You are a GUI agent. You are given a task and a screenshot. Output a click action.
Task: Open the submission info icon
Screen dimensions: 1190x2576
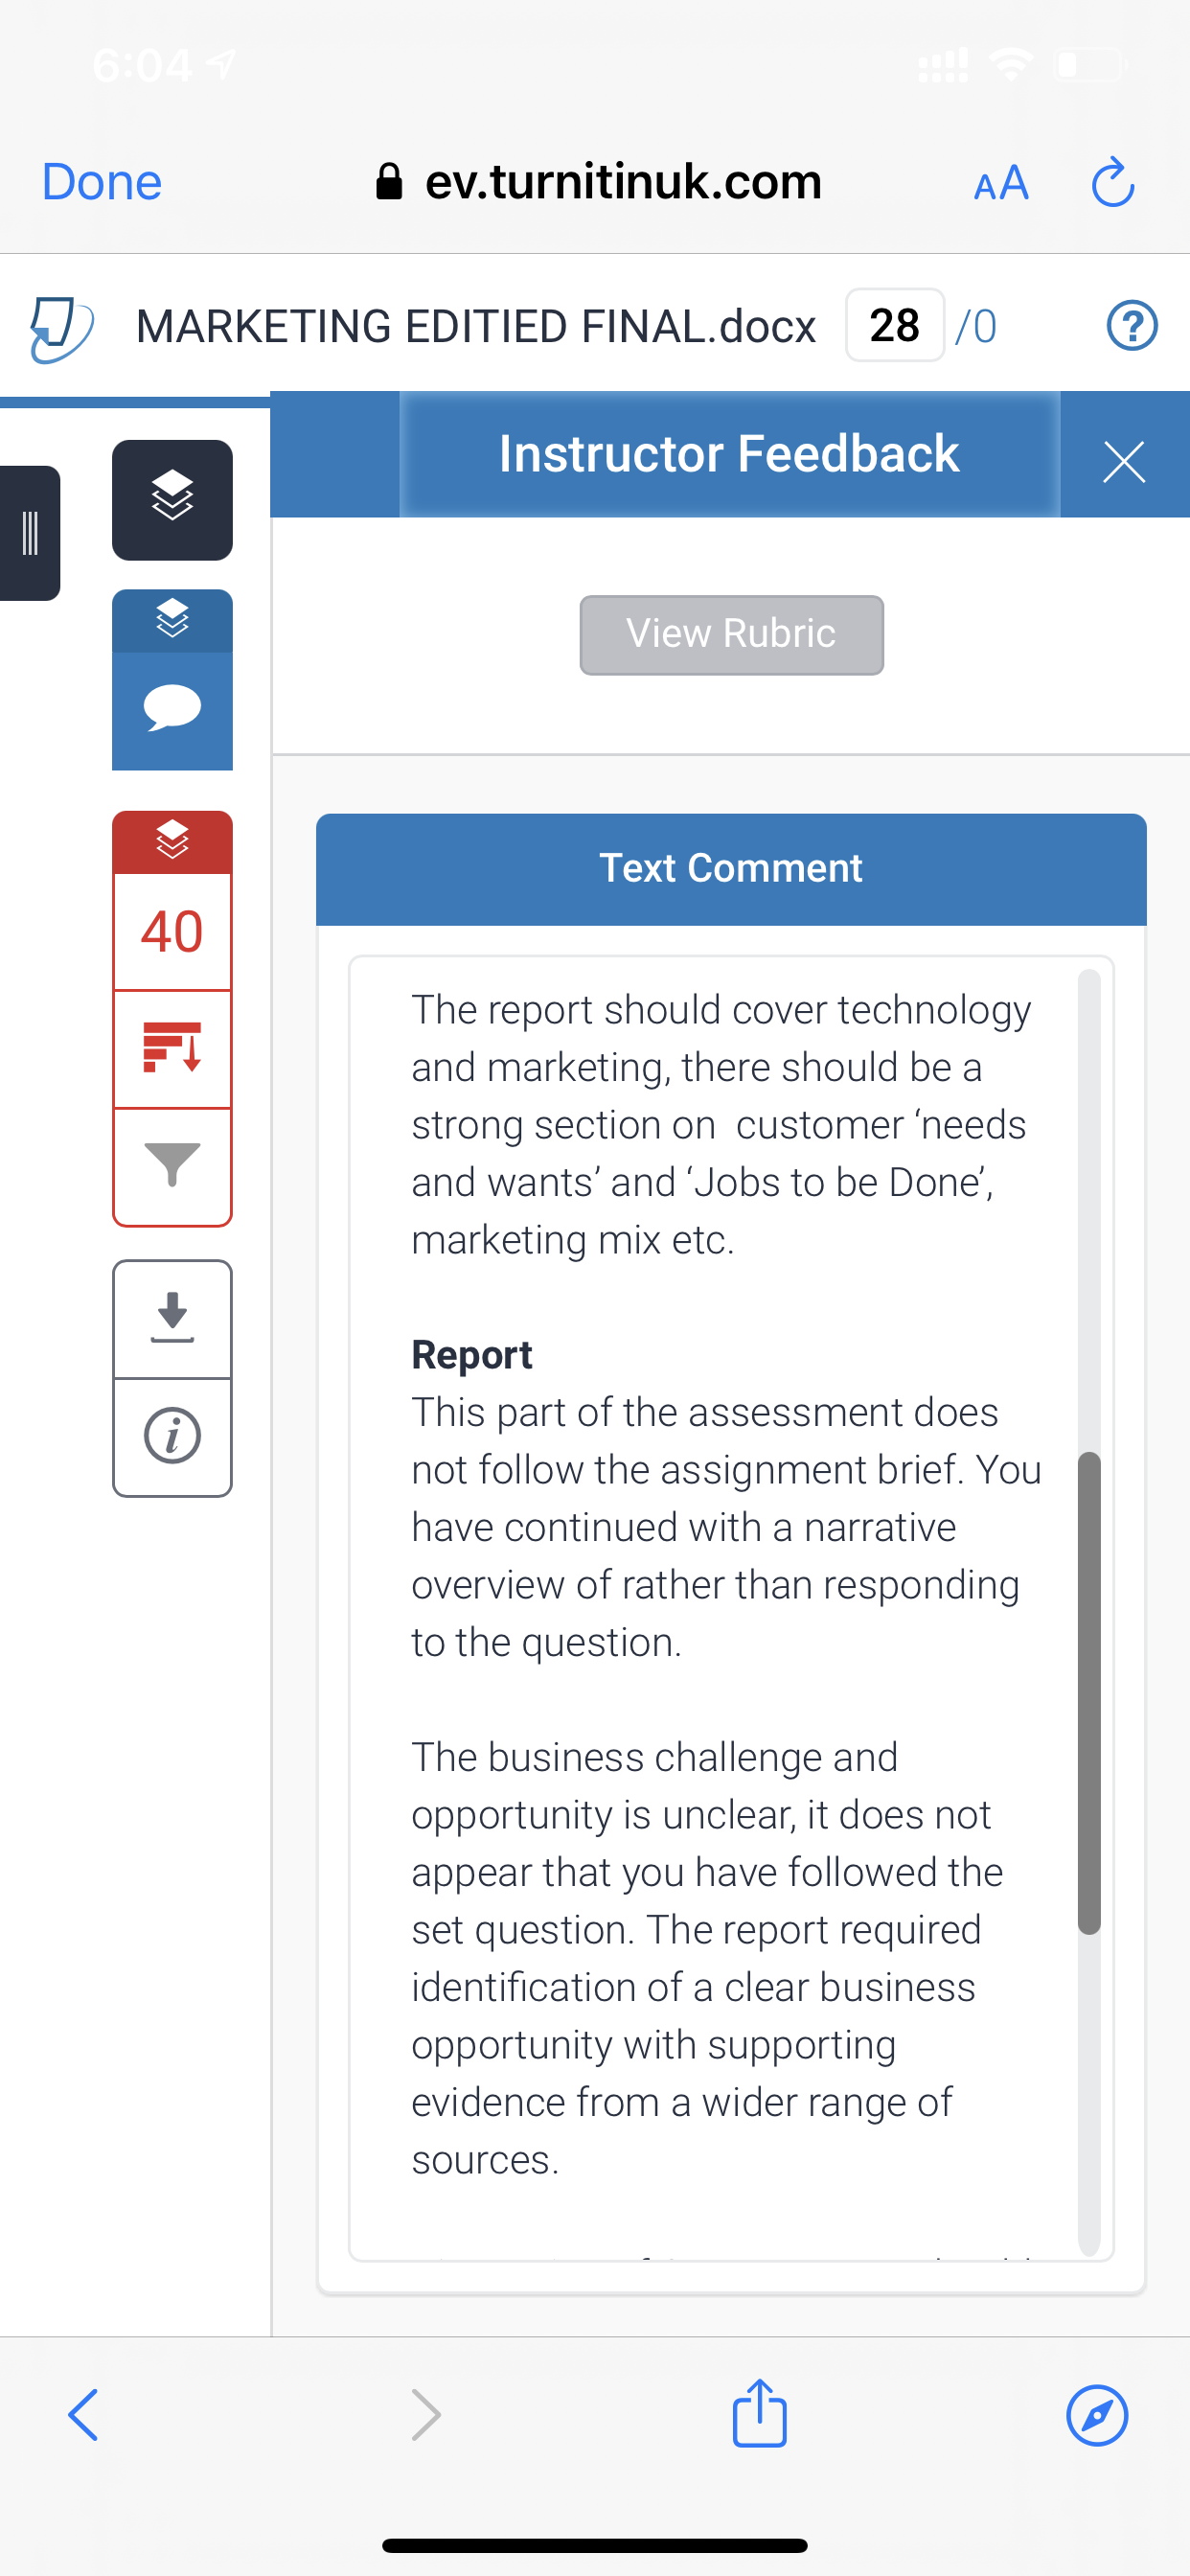[172, 1437]
